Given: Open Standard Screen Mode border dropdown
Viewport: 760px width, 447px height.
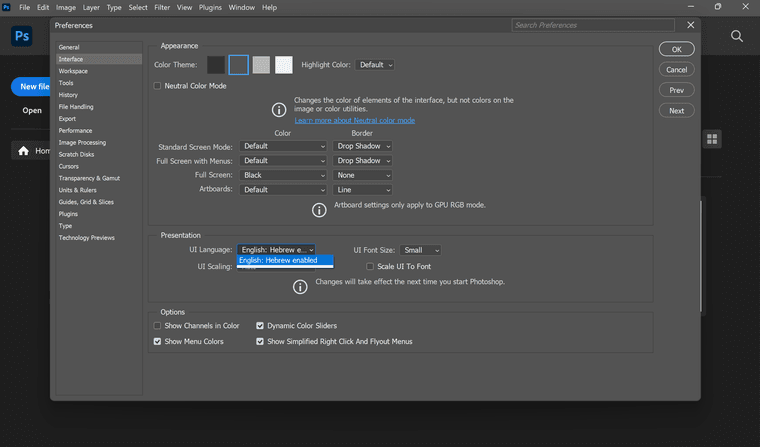Looking at the screenshot, I should (363, 146).
